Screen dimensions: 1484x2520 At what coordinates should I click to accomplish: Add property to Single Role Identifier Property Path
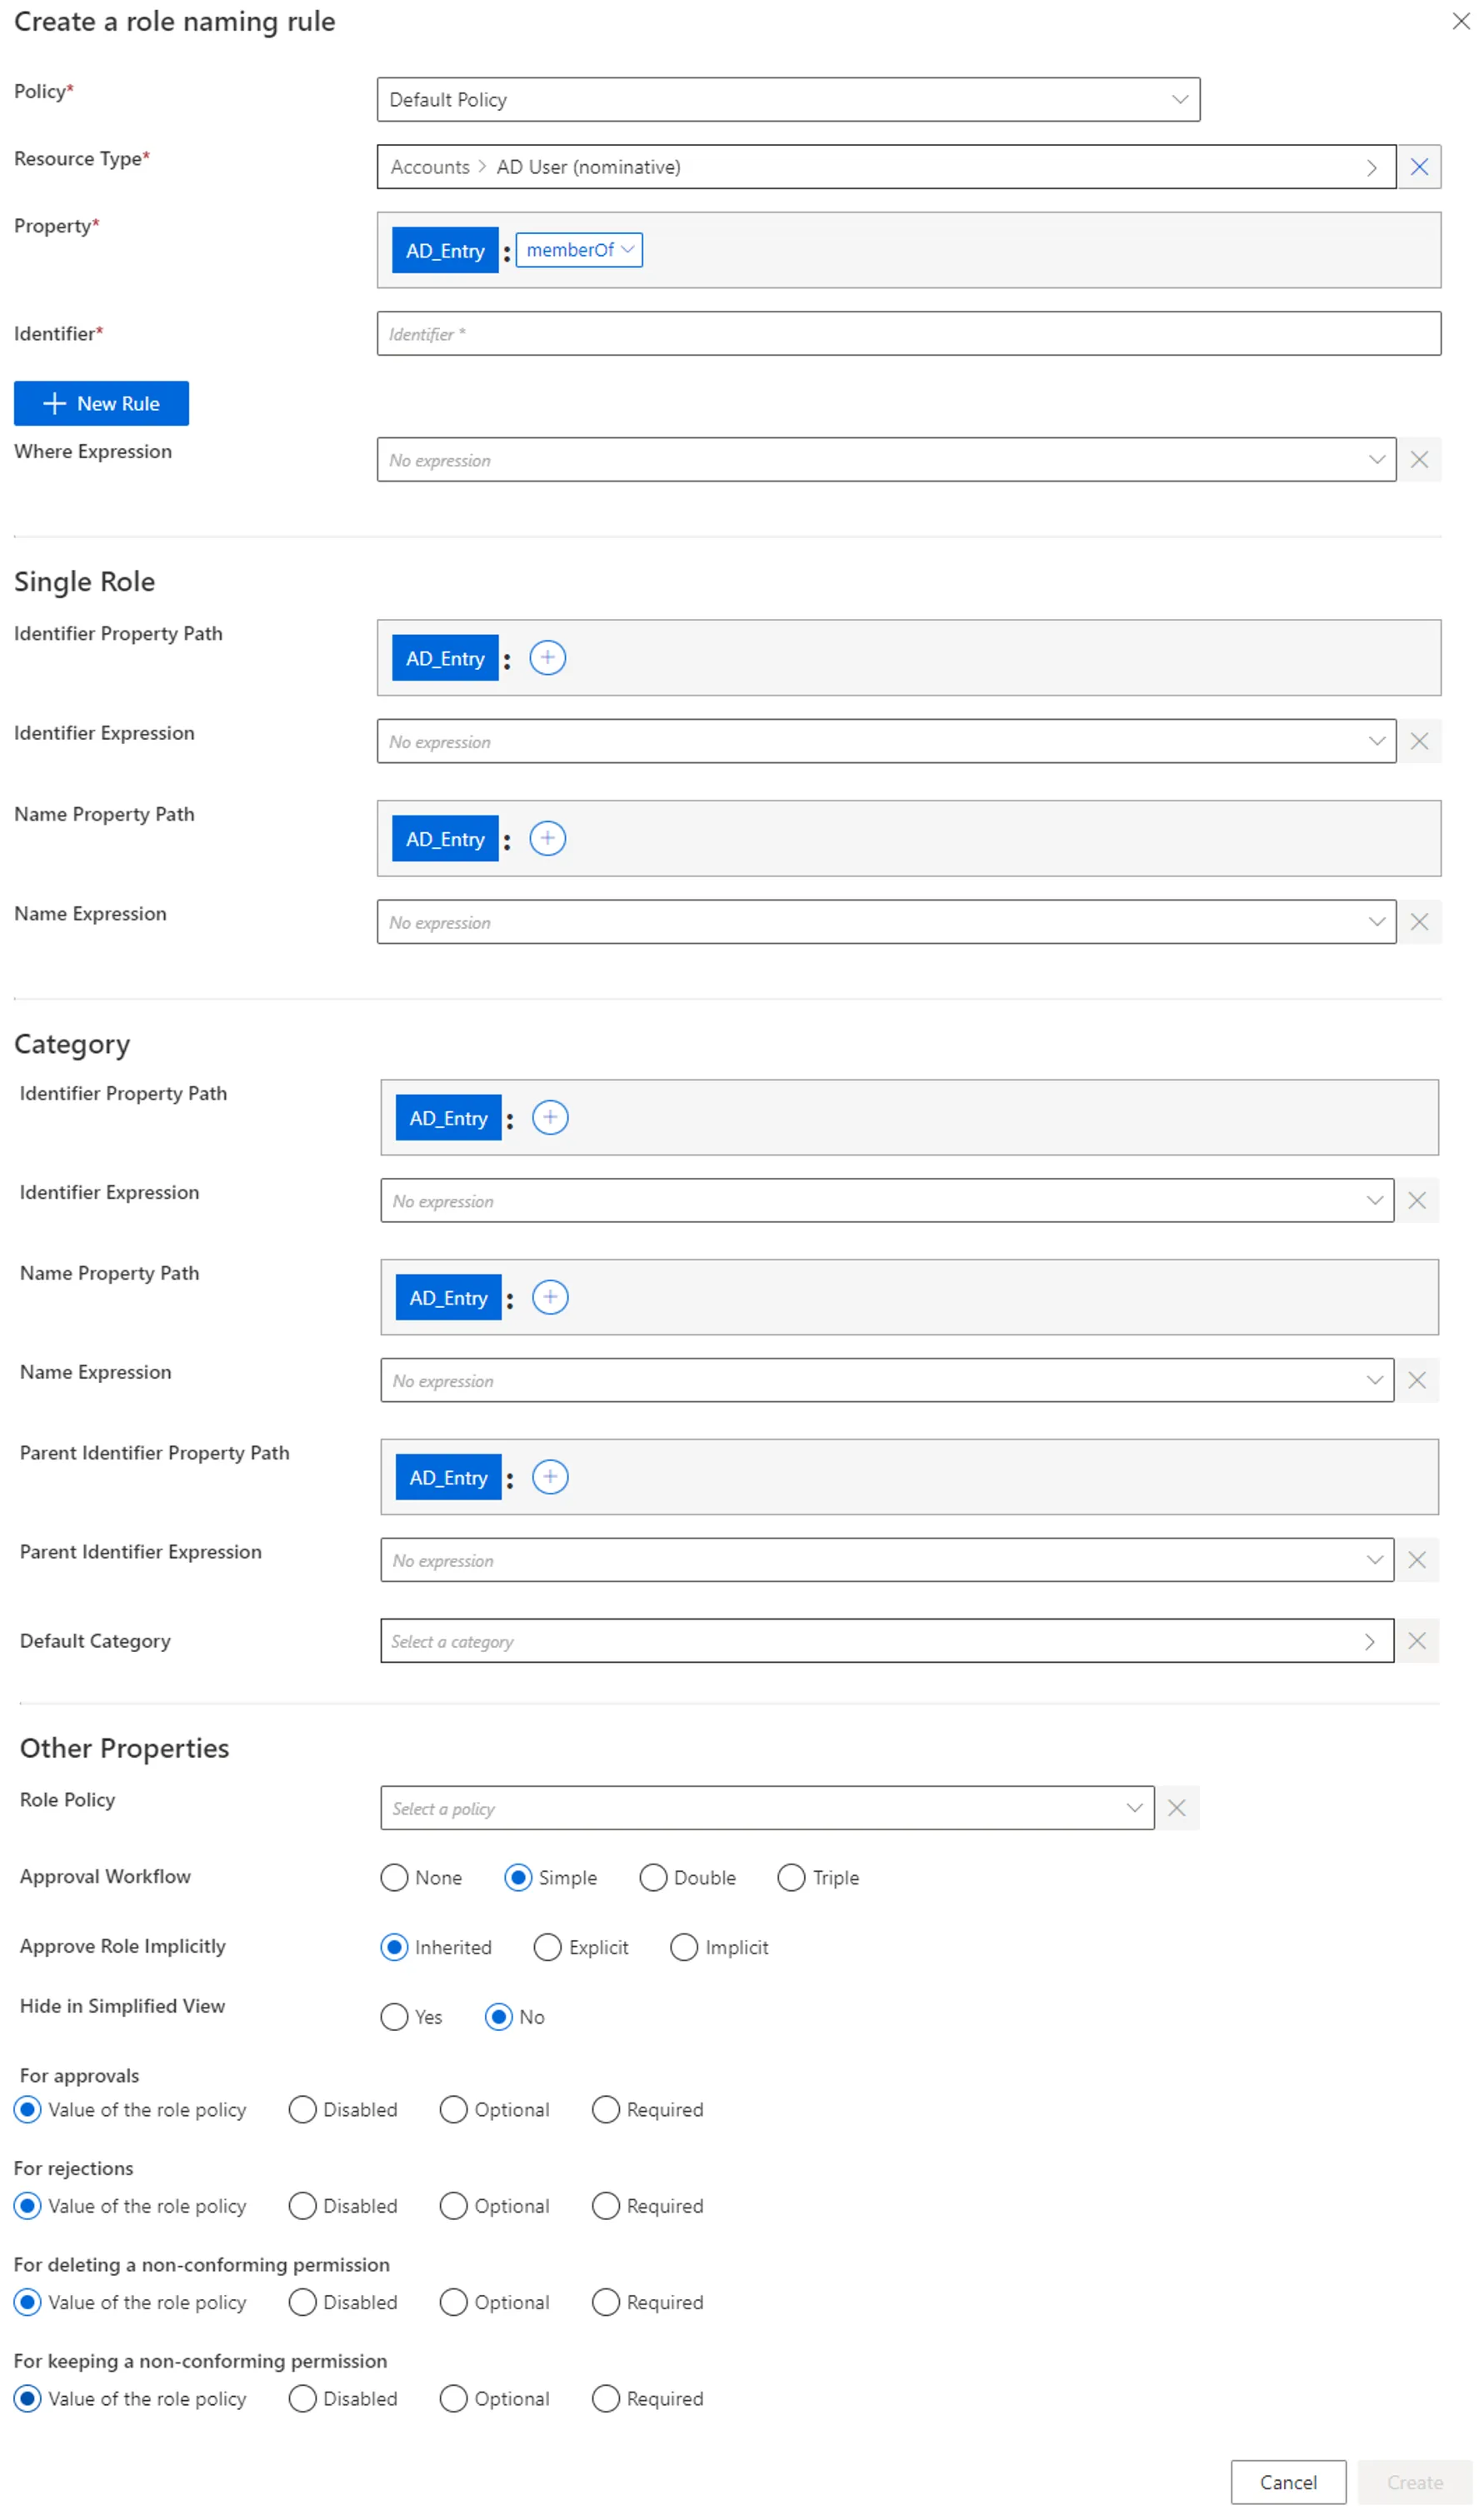547,658
